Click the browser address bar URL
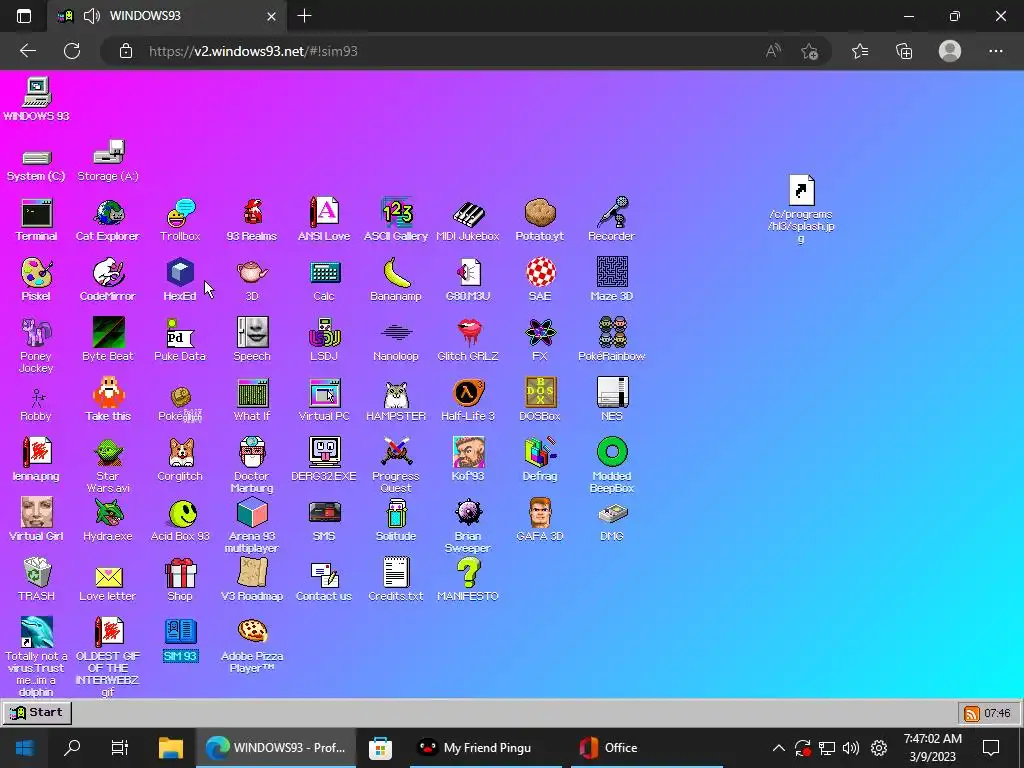Screen dimensions: 1024x768 [253, 51]
